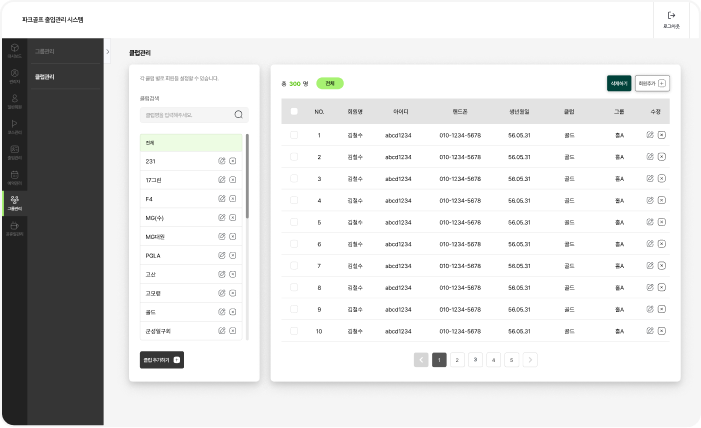Go to next page with right arrow
This screenshot has width=701, height=428.
point(530,359)
